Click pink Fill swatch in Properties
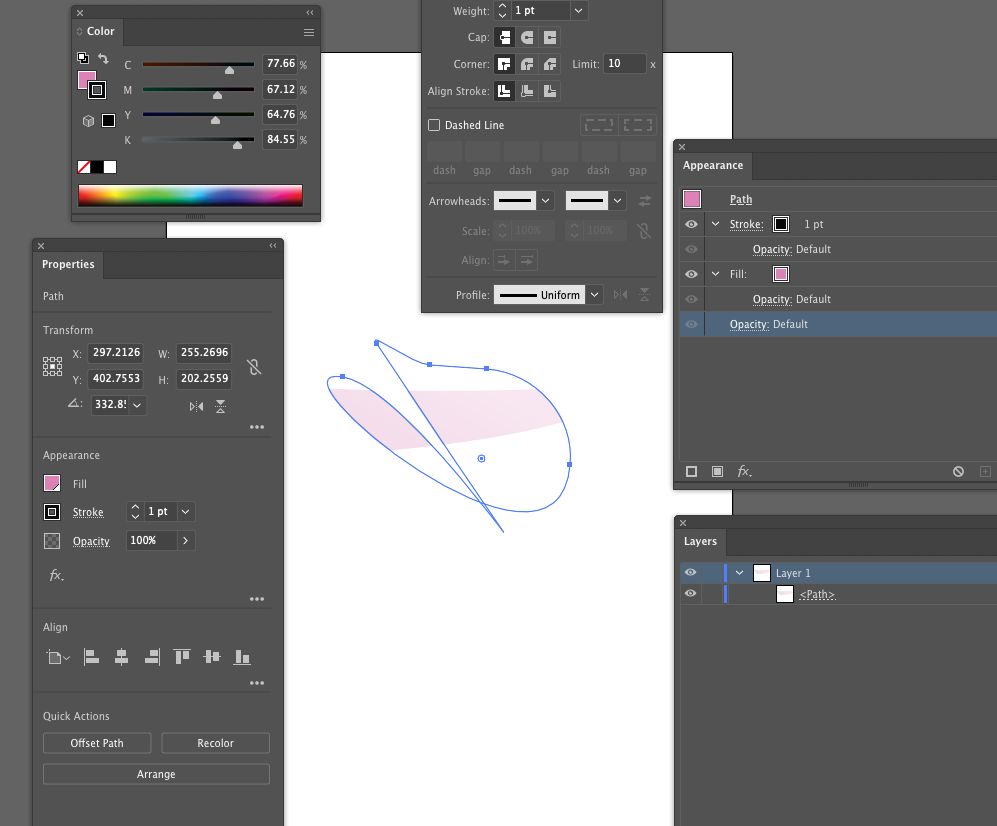Viewport: 997px width, 826px height. pyautogui.click(x=52, y=483)
